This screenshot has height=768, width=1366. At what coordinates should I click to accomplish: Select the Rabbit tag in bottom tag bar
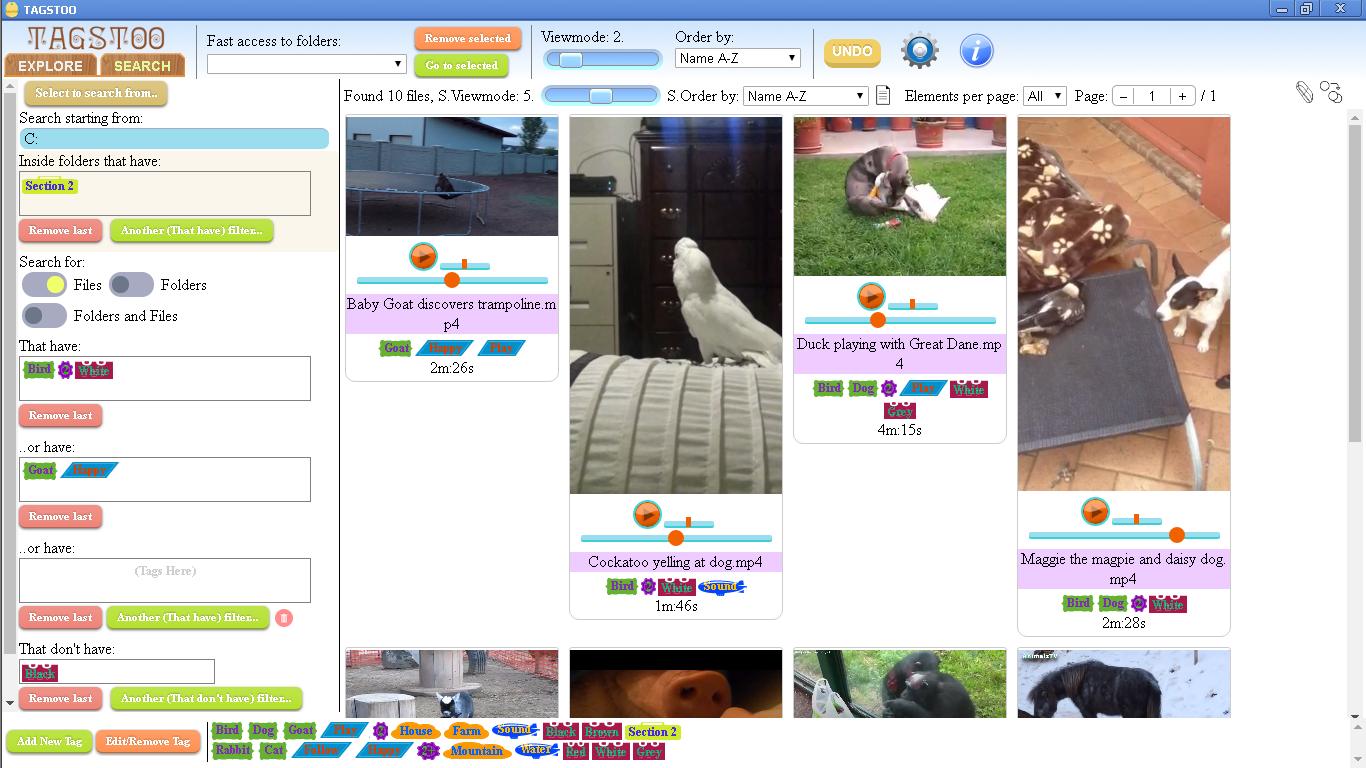point(233,750)
